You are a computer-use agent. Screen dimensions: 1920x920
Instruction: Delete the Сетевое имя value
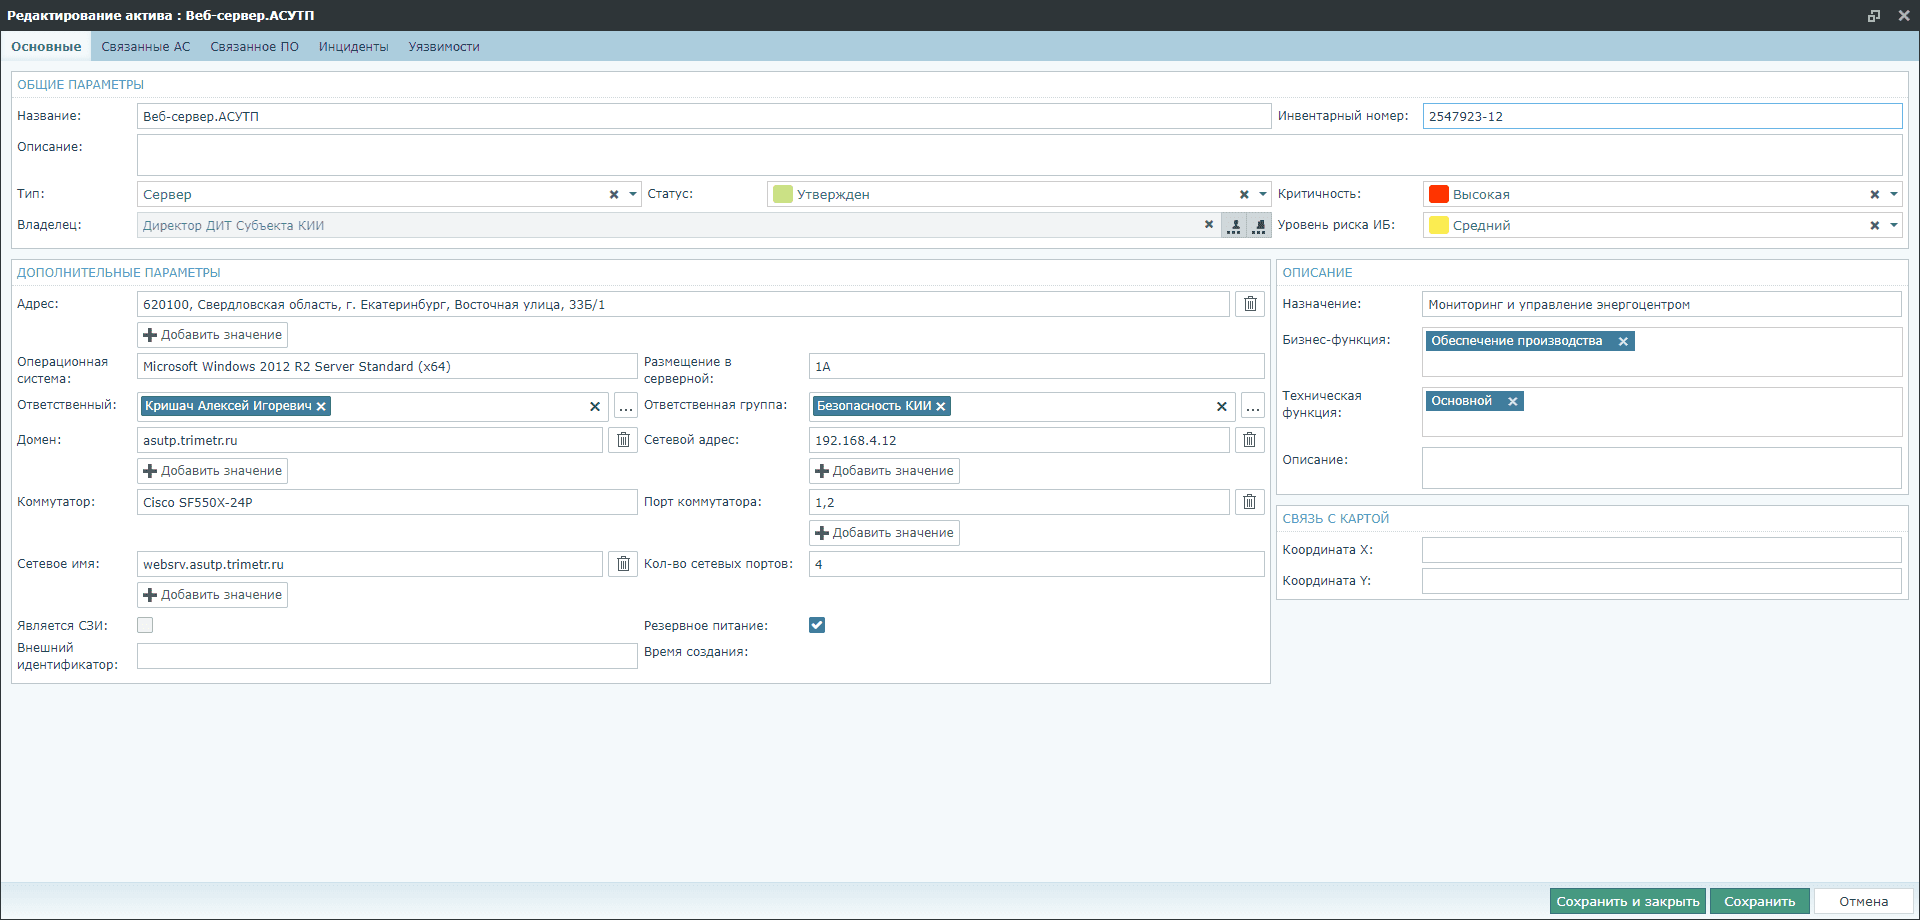pos(623,564)
